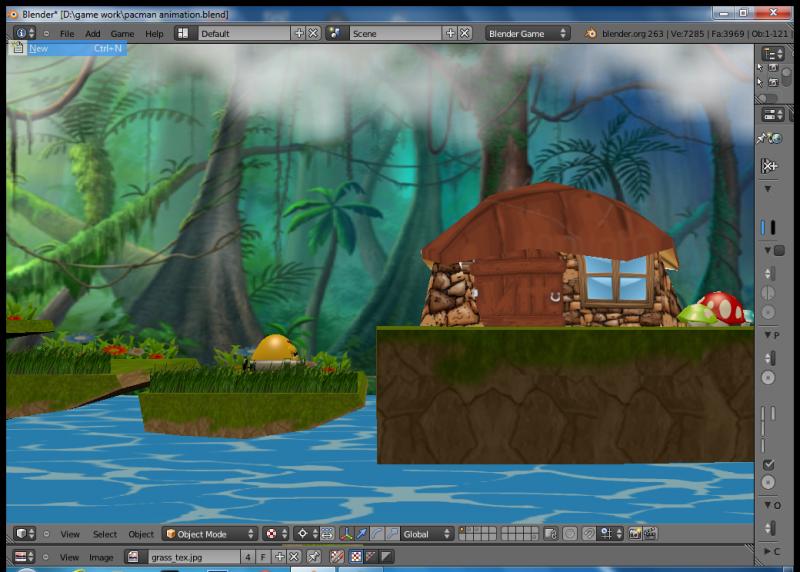
Task: Collapse the 3D View header menus toggle
Action: pos(46,534)
